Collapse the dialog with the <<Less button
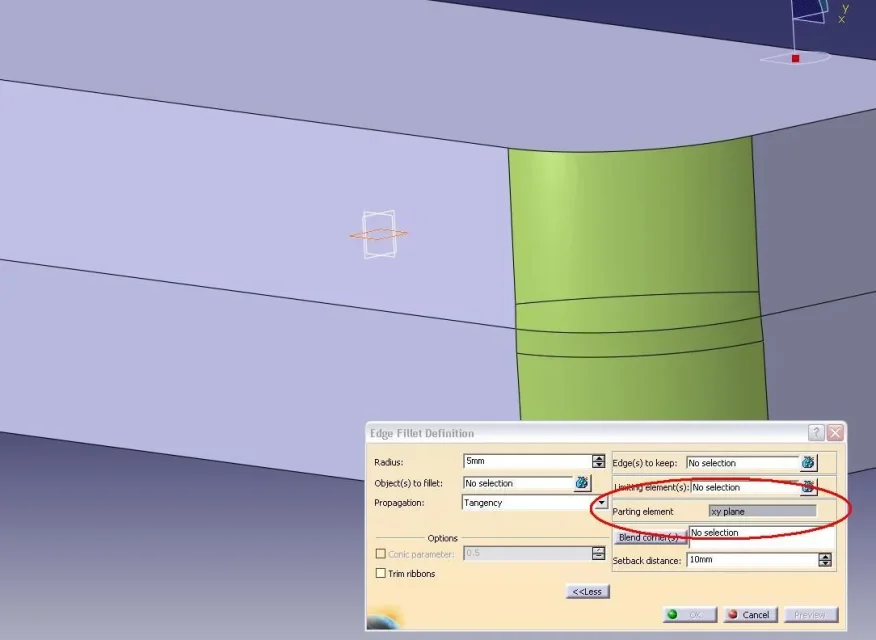 tap(587, 591)
